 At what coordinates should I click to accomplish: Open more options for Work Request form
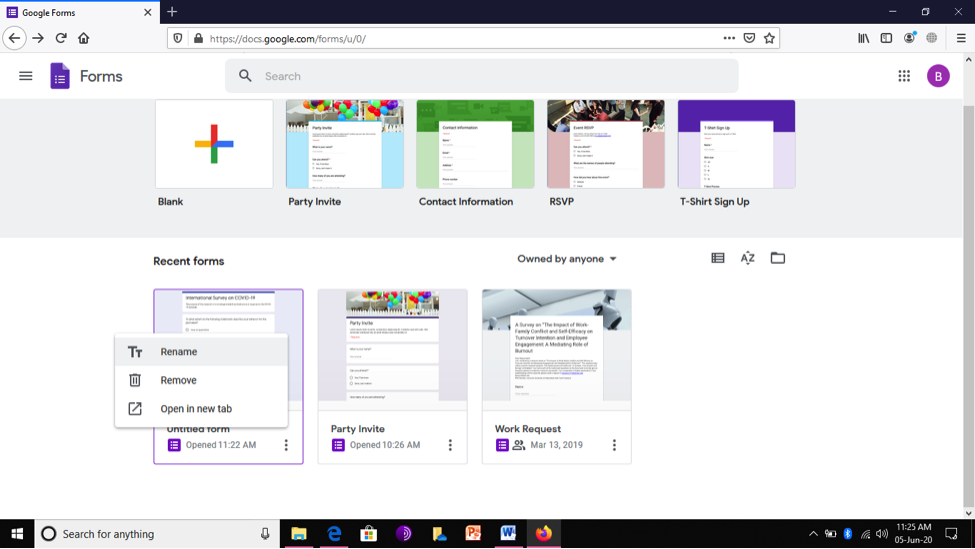pyautogui.click(x=614, y=445)
